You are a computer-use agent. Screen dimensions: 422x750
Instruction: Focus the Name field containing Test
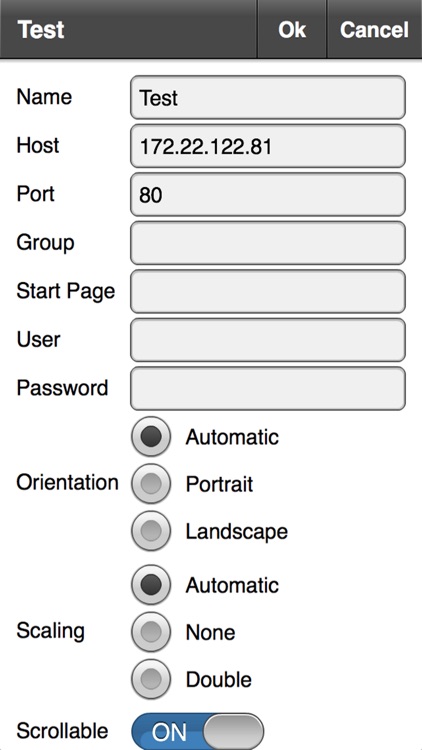coord(268,97)
